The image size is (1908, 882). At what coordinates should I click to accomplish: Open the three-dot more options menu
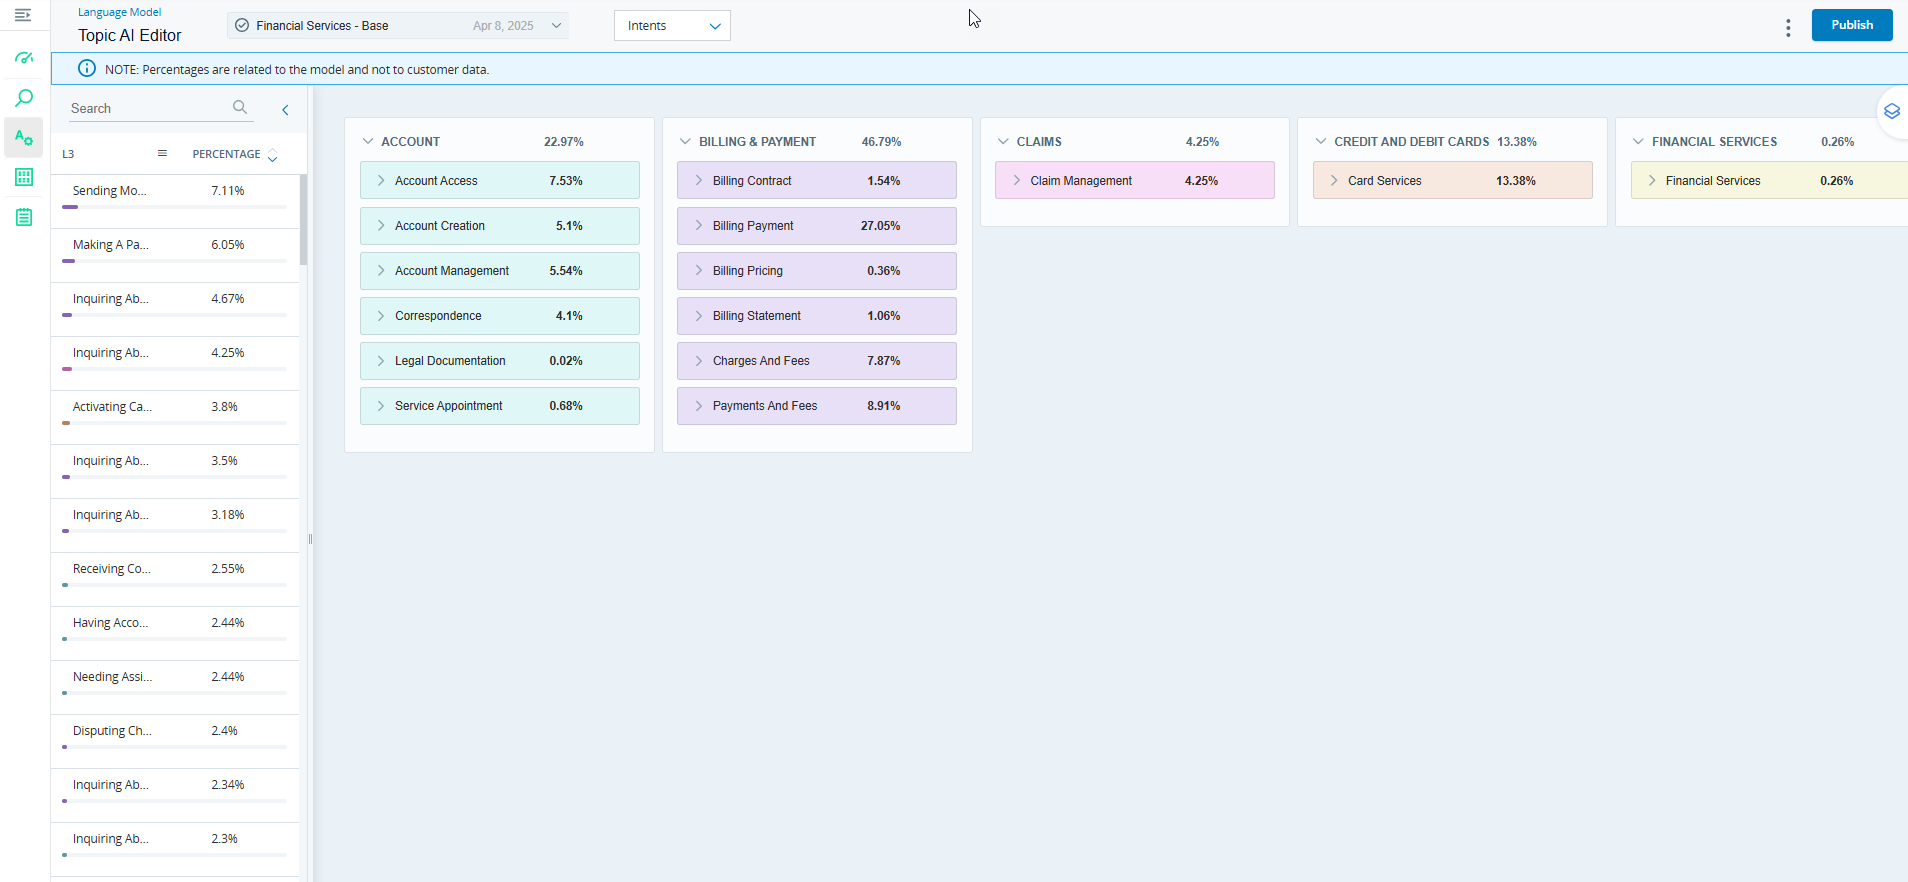[x=1788, y=28]
